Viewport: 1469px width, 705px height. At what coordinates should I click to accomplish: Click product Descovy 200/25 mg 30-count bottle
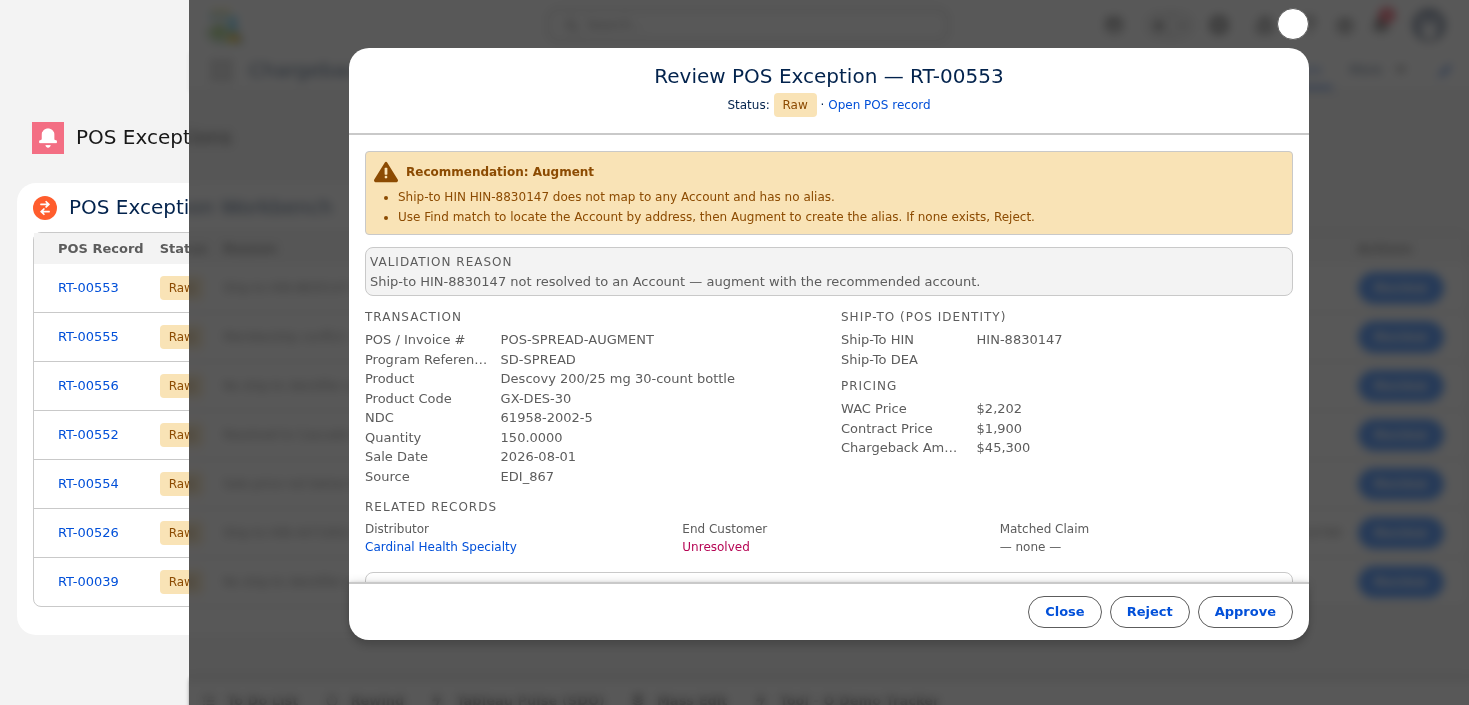click(618, 379)
